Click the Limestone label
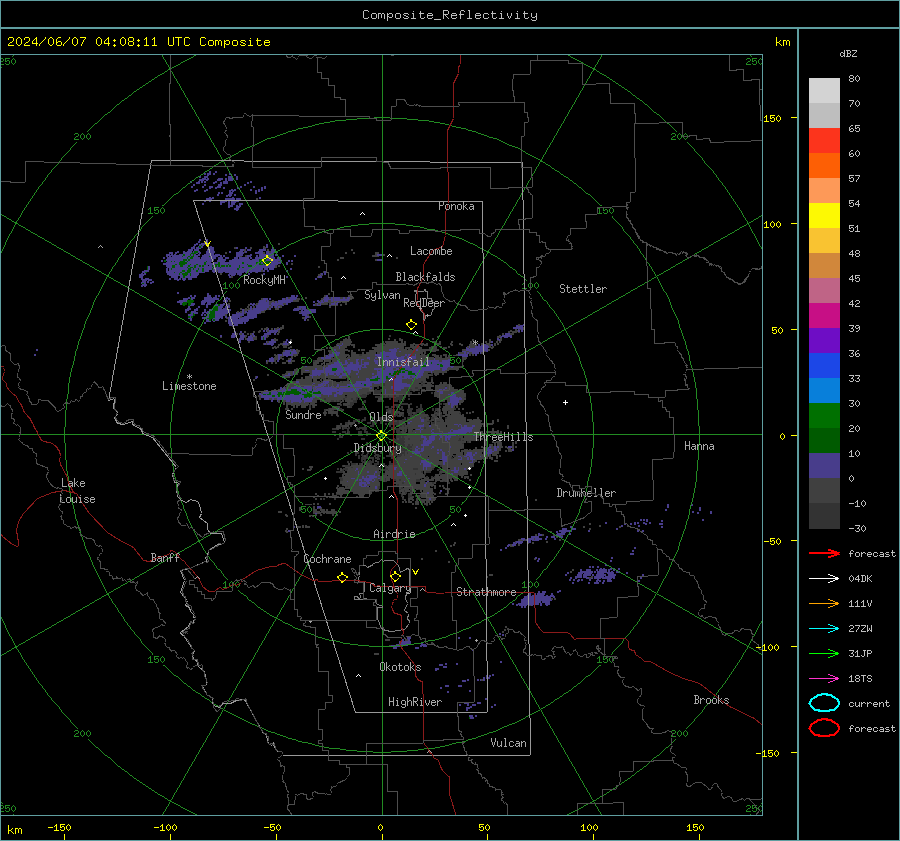Viewport: 900px width, 841px height. (x=189, y=386)
